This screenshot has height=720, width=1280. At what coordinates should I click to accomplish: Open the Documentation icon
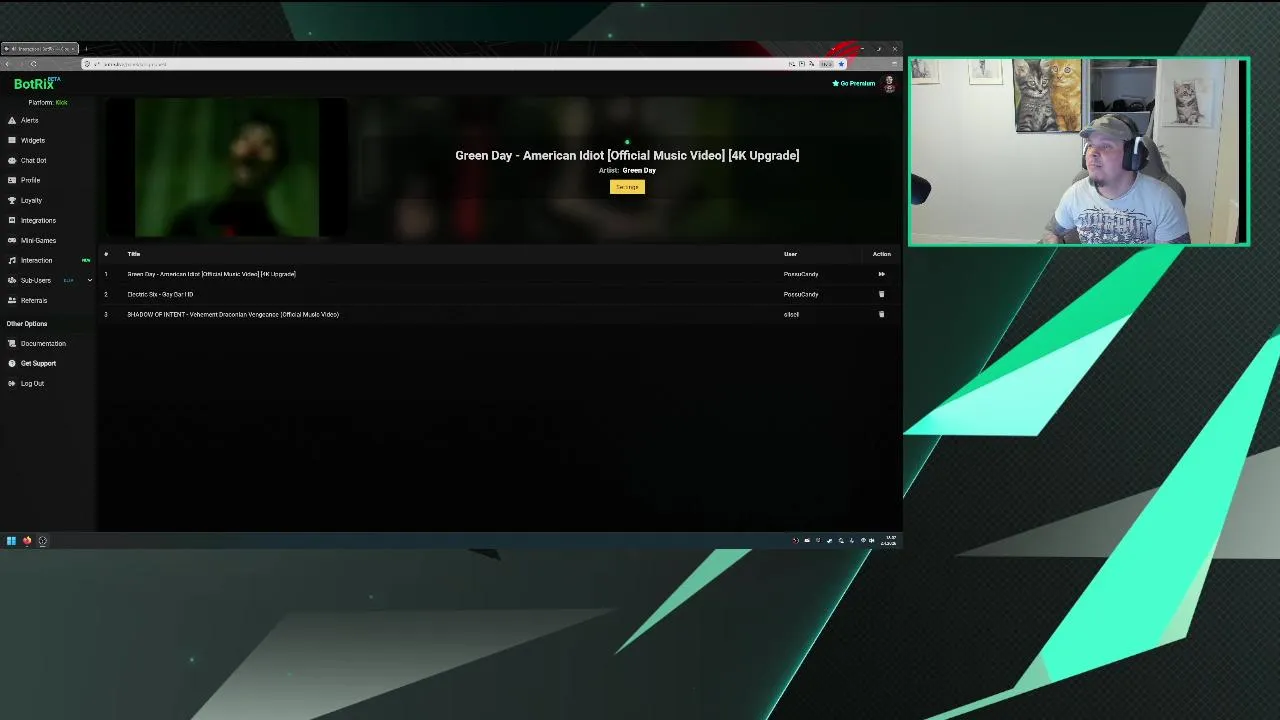click(x=12, y=343)
